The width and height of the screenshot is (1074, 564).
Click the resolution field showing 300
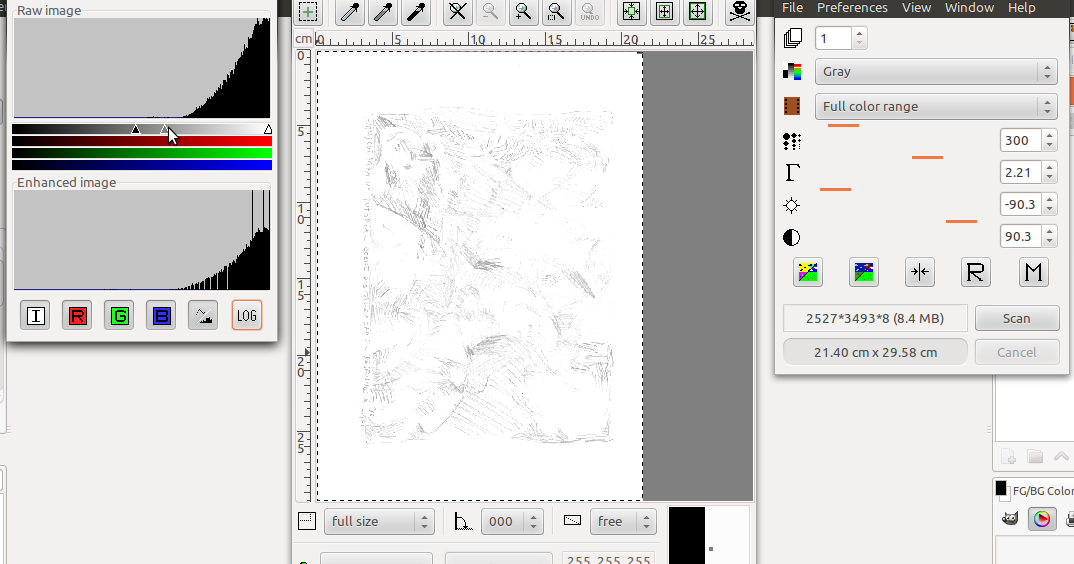point(1021,140)
